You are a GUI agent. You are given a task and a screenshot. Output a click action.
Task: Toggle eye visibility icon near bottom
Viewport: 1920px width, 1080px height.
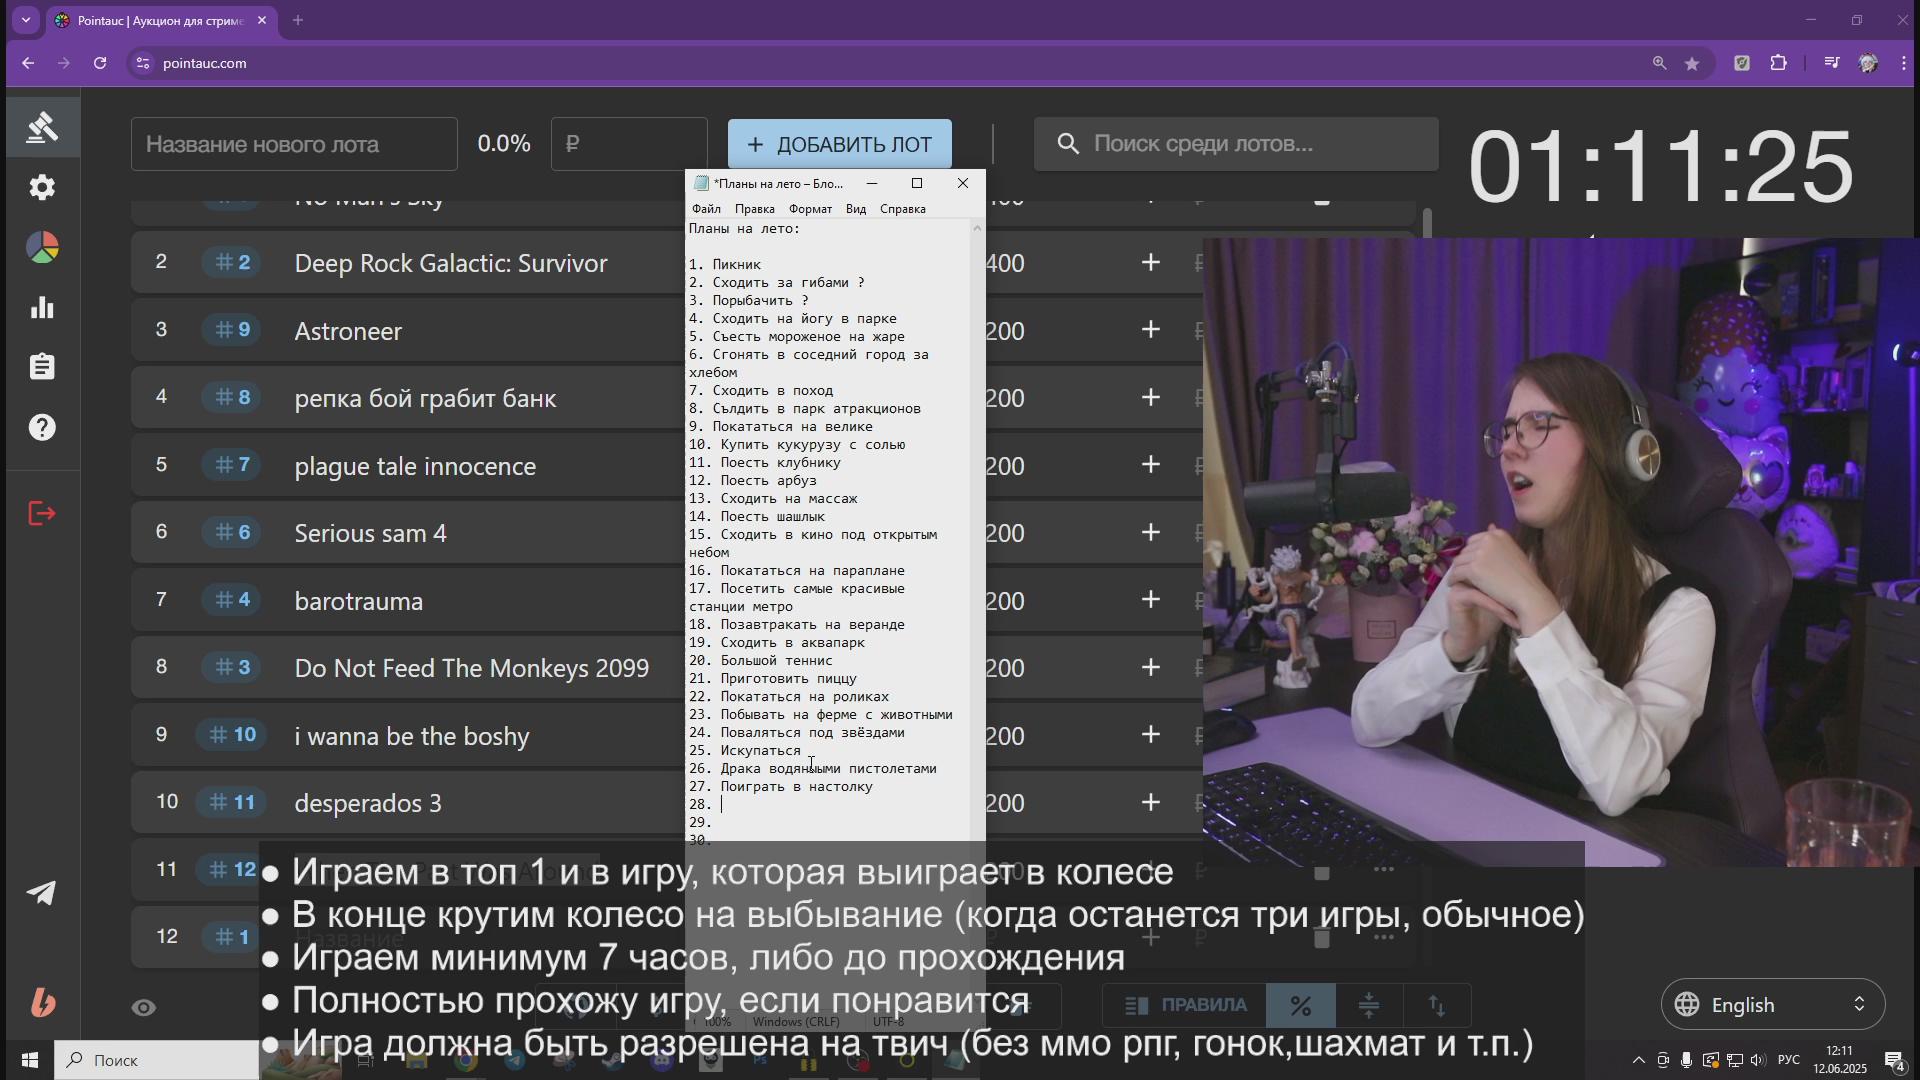point(144,1007)
